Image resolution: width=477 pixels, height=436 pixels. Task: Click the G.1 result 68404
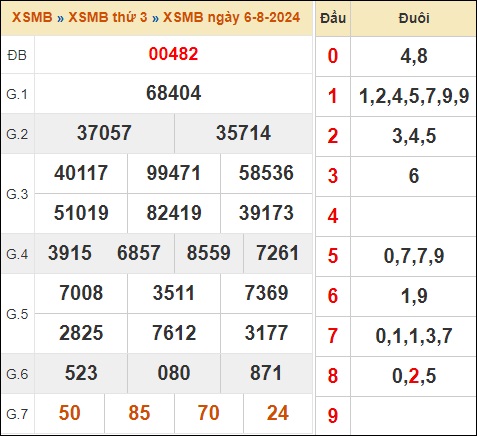(173, 93)
